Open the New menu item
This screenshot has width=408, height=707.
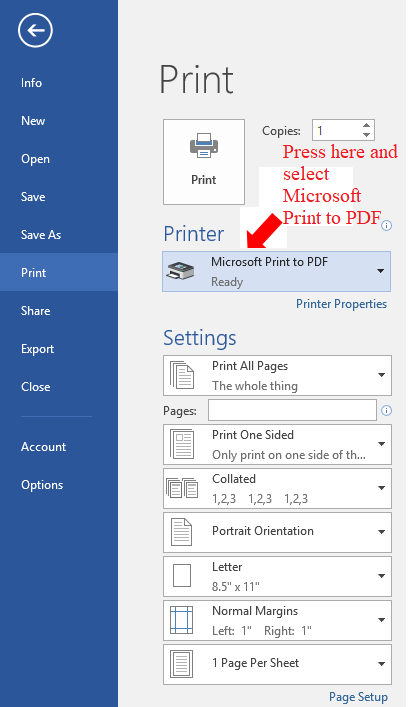click(x=59, y=121)
